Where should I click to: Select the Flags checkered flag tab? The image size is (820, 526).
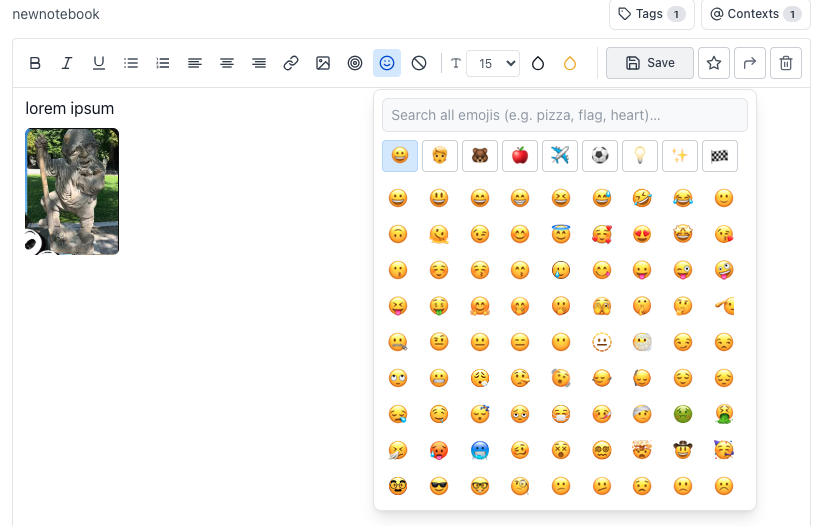(720, 156)
